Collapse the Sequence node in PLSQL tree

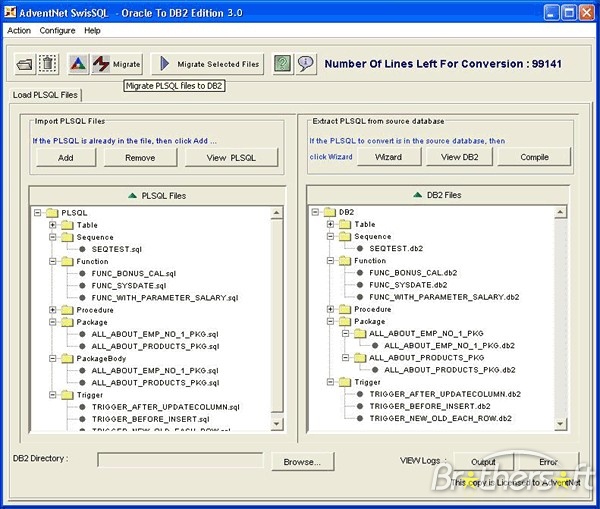click(53, 237)
